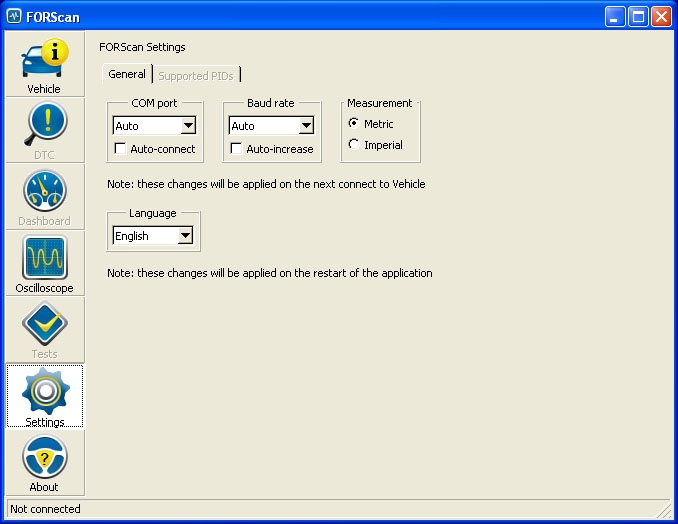Image resolution: width=678 pixels, height=524 pixels.
Task: Click the Not connected status bar
Action: click(x=46, y=509)
